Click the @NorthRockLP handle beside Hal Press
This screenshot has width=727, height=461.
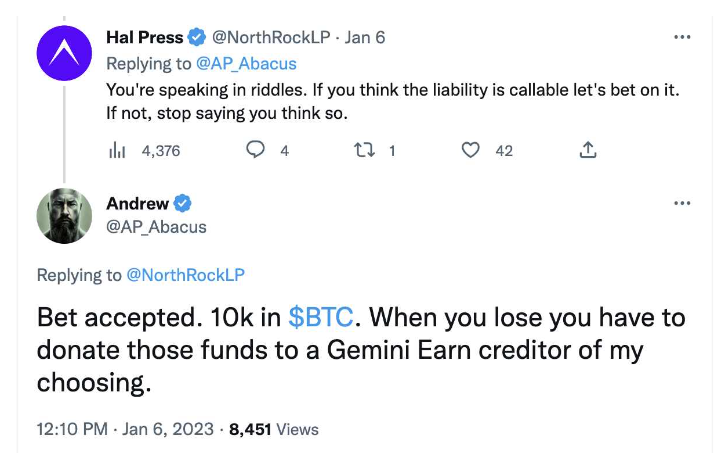pyautogui.click(x=271, y=38)
